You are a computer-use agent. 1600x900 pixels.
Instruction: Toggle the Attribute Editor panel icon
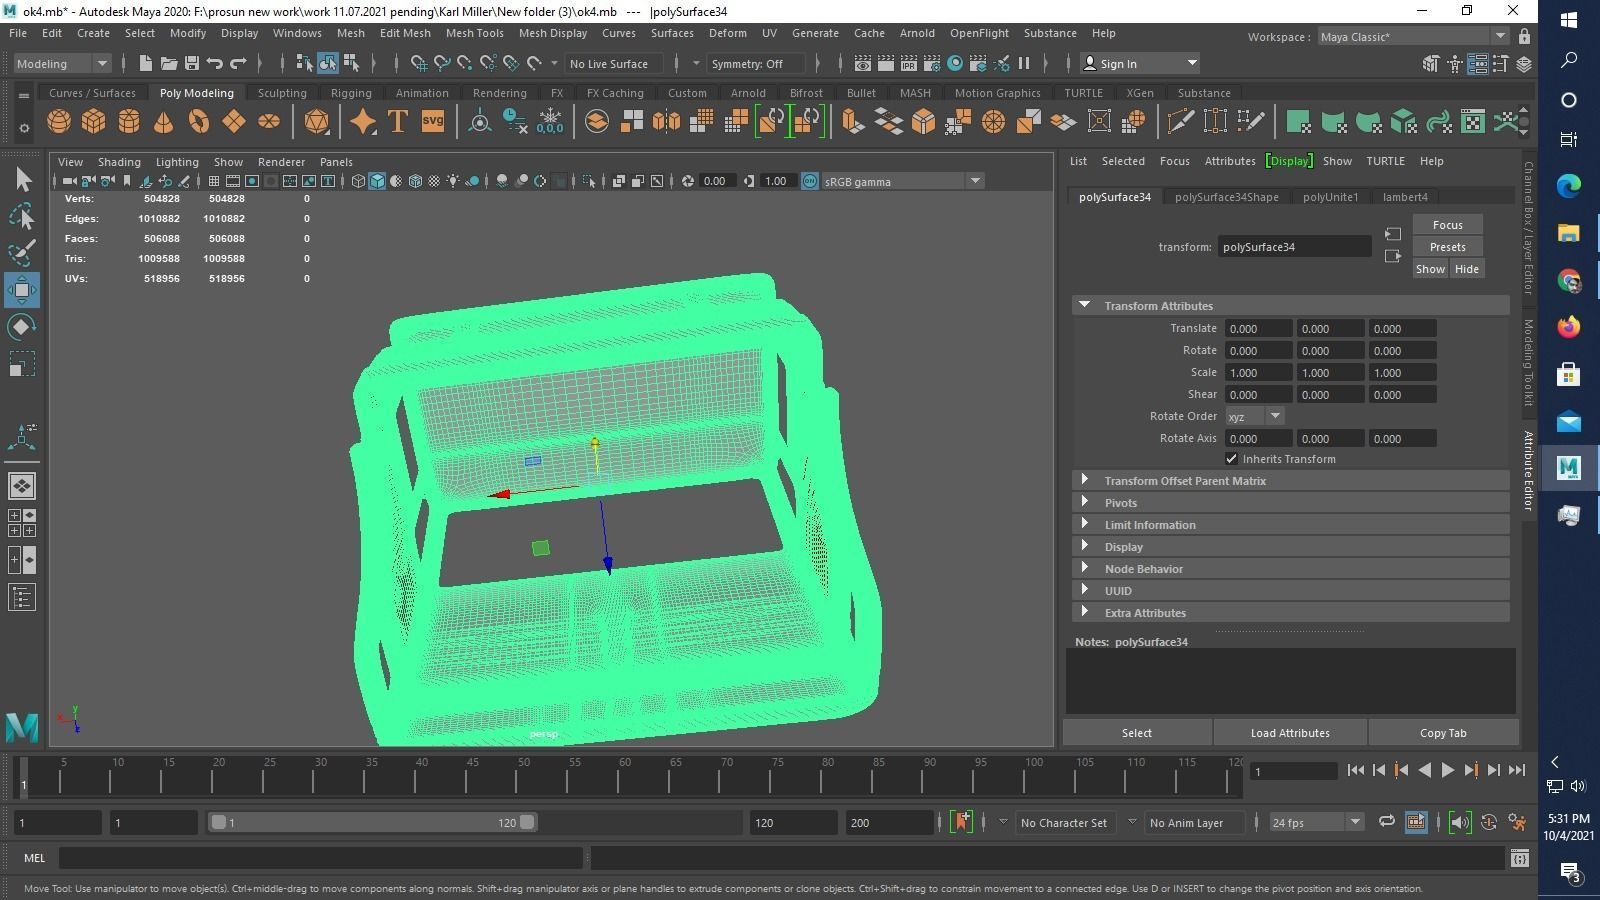[x=1478, y=64]
